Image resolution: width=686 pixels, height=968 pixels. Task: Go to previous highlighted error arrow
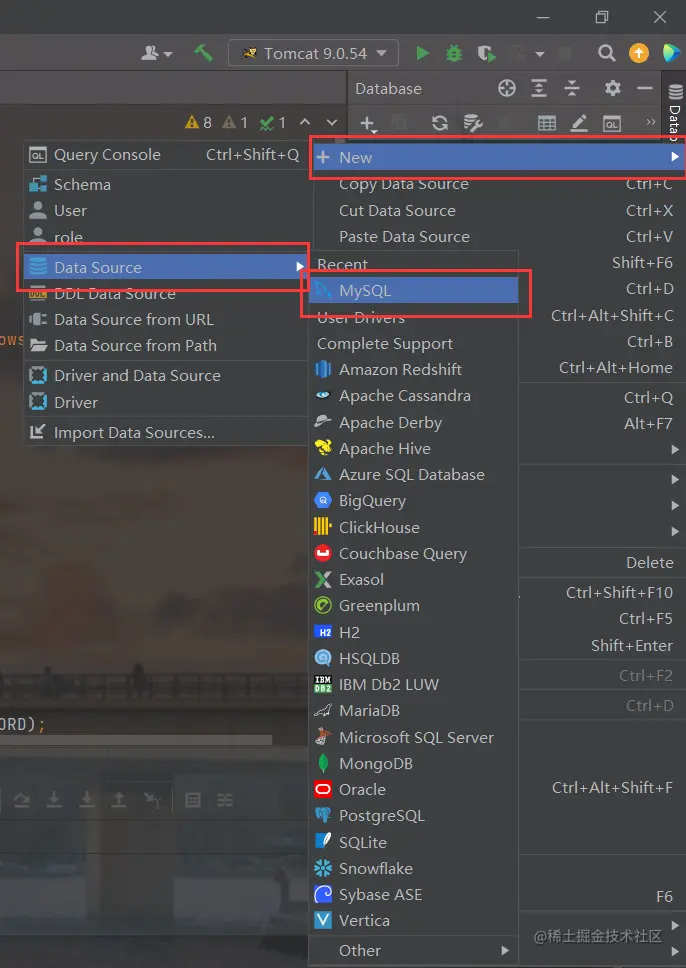tap(305, 122)
